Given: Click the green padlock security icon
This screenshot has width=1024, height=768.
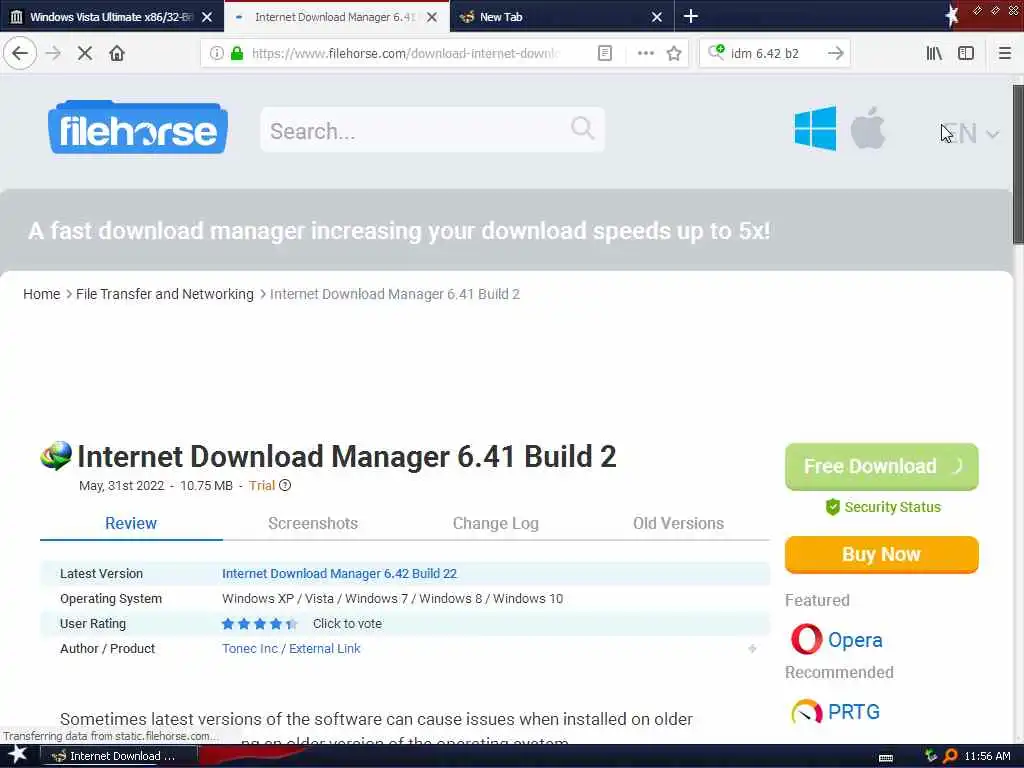Looking at the screenshot, I should click(x=237, y=53).
